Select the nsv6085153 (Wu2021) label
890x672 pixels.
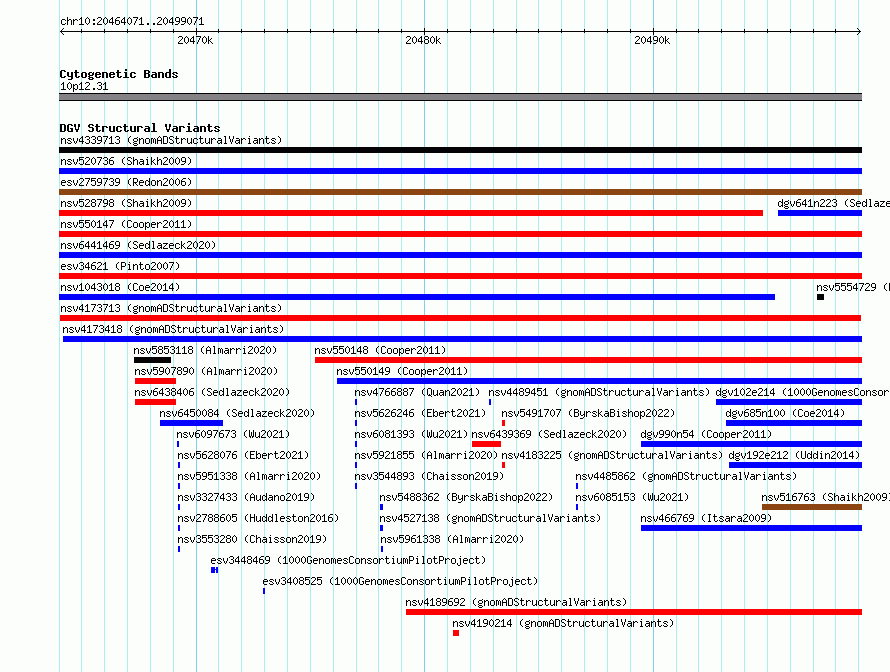pos(632,497)
